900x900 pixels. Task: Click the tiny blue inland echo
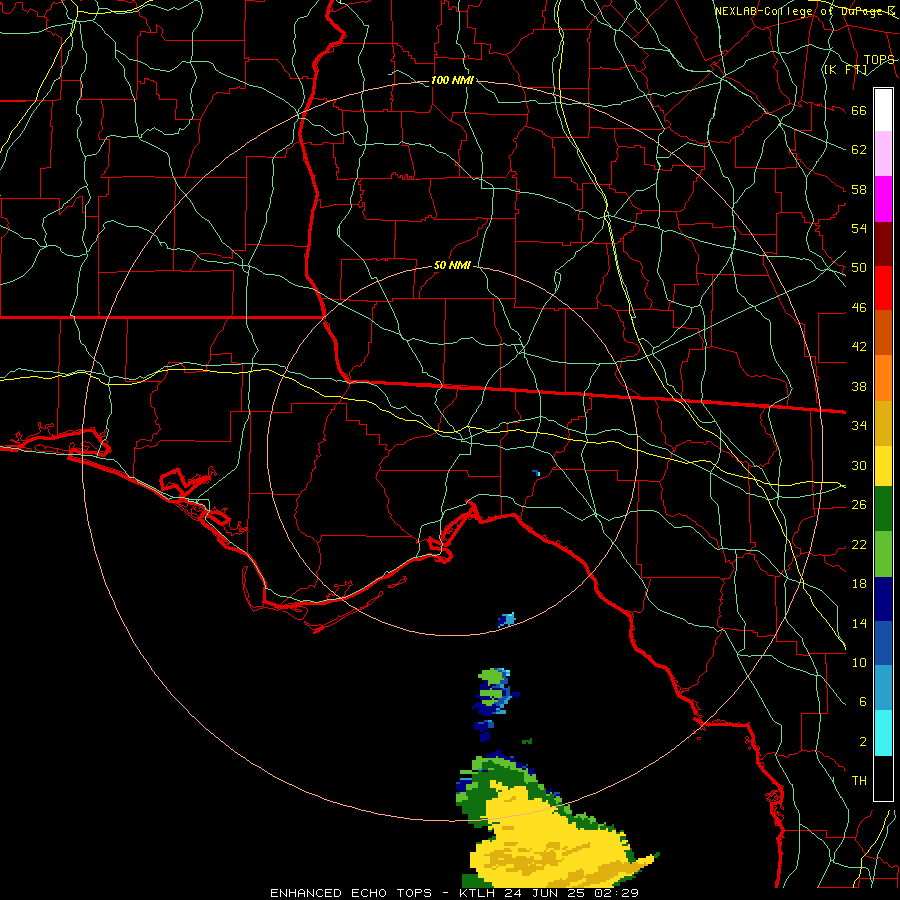pyautogui.click(x=536, y=473)
